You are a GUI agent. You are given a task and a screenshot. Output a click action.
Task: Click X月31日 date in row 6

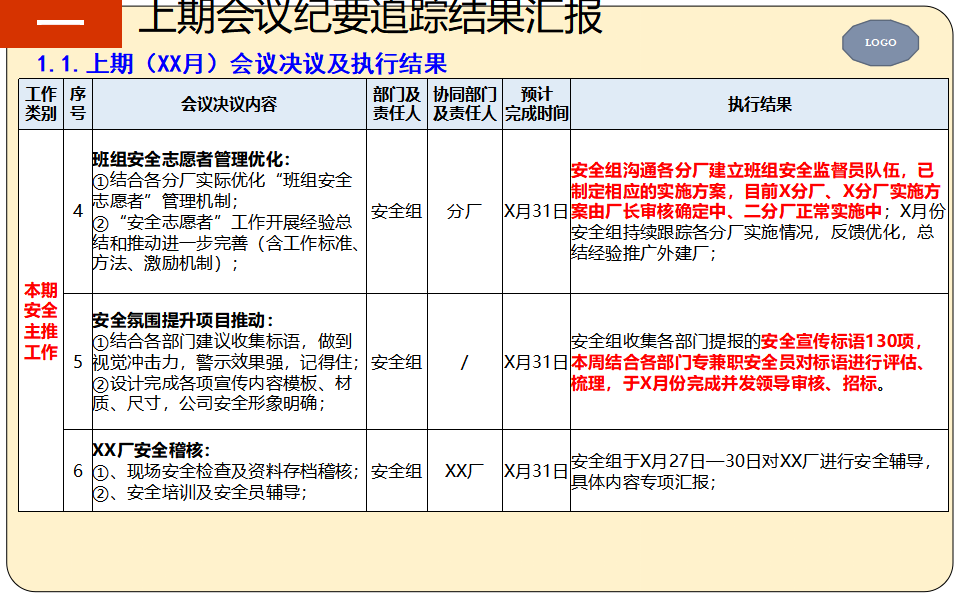coord(536,471)
